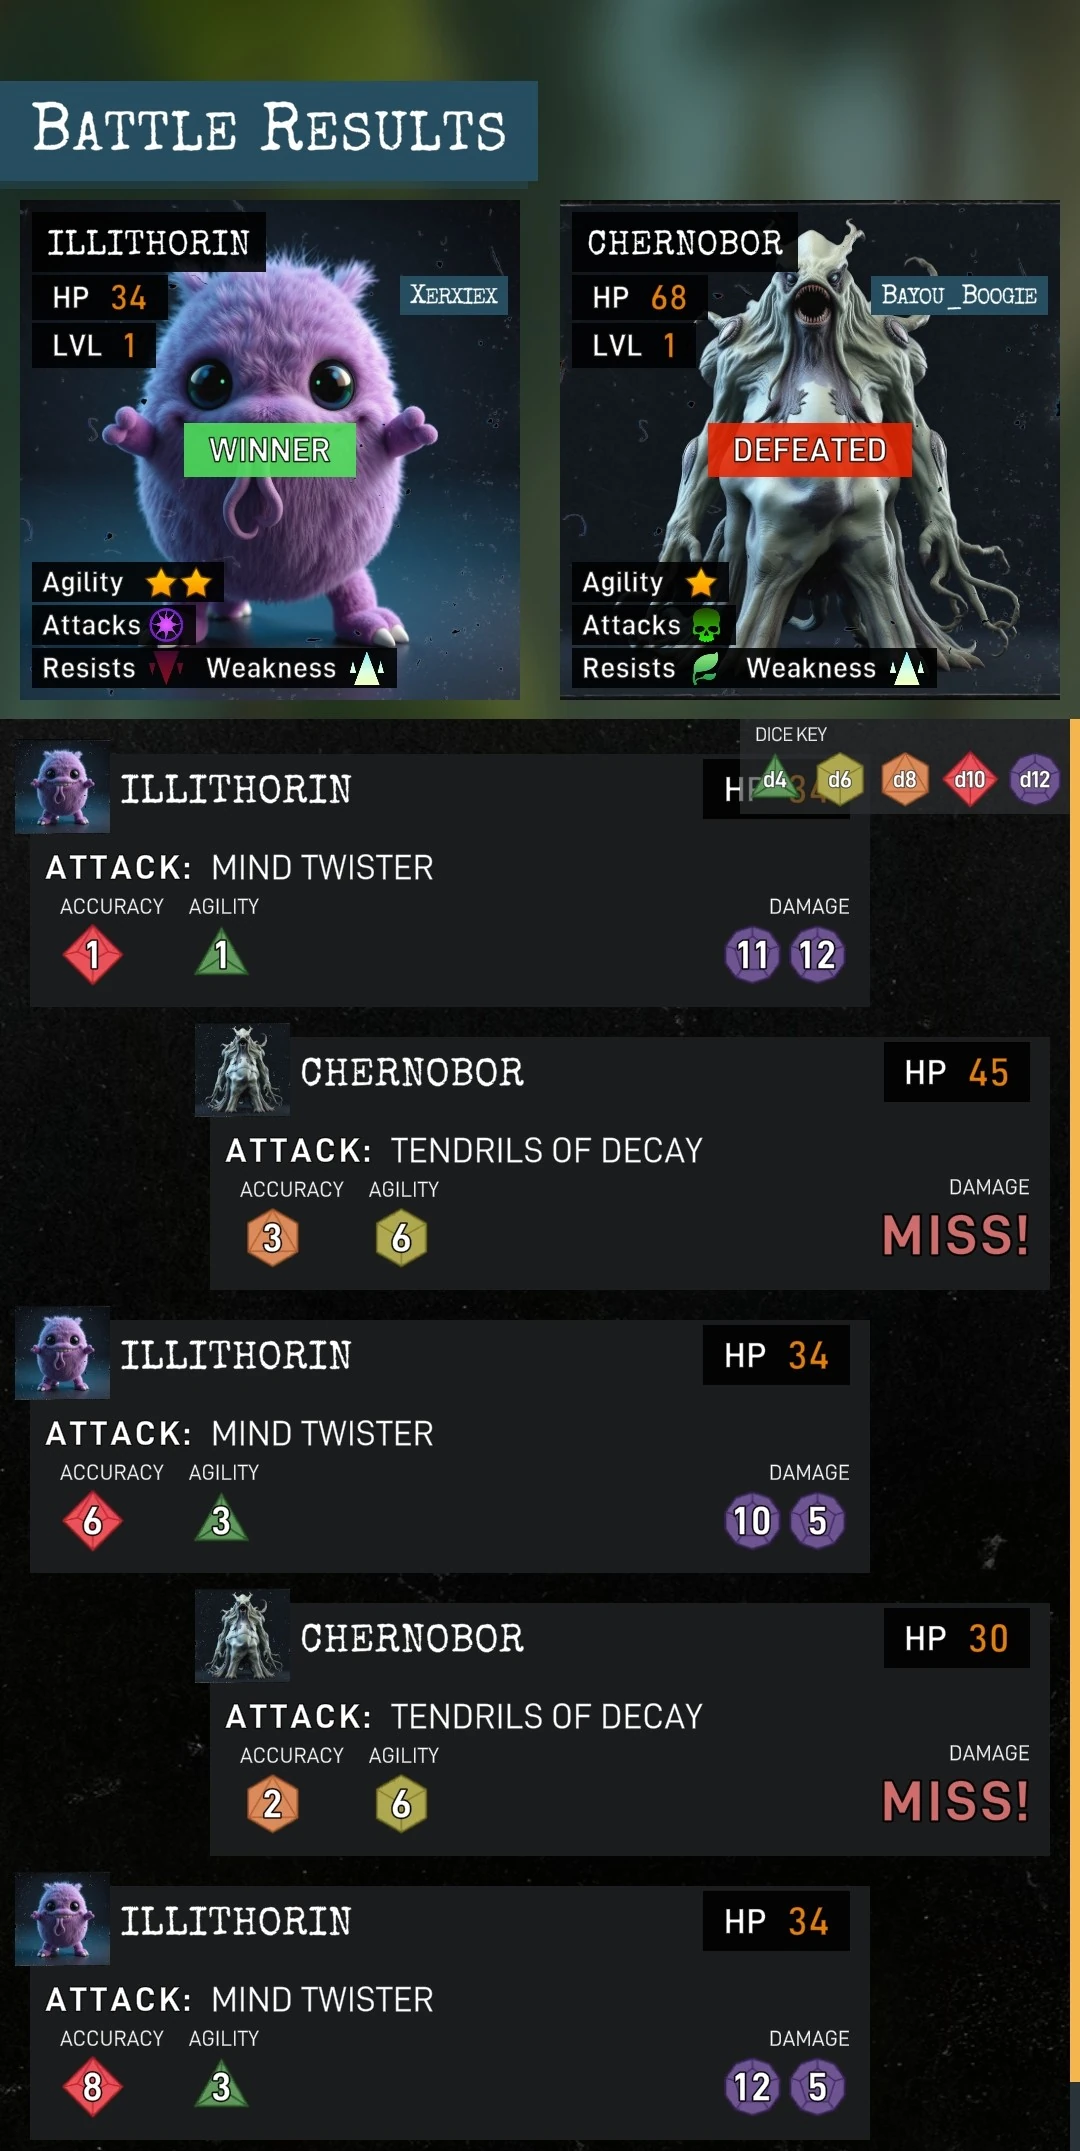Click the green WINNER badge
The image size is (1080, 2151).
269,450
